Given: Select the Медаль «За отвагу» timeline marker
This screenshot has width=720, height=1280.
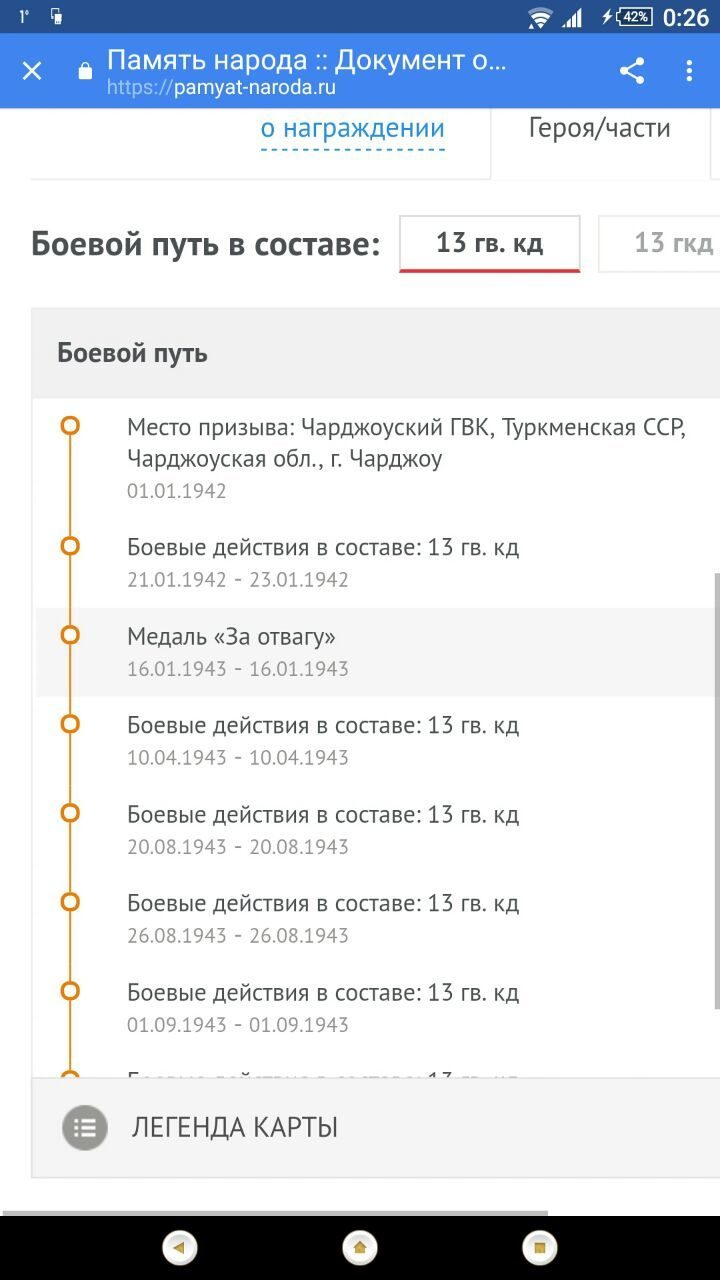Looking at the screenshot, I should (x=70, y=635).
